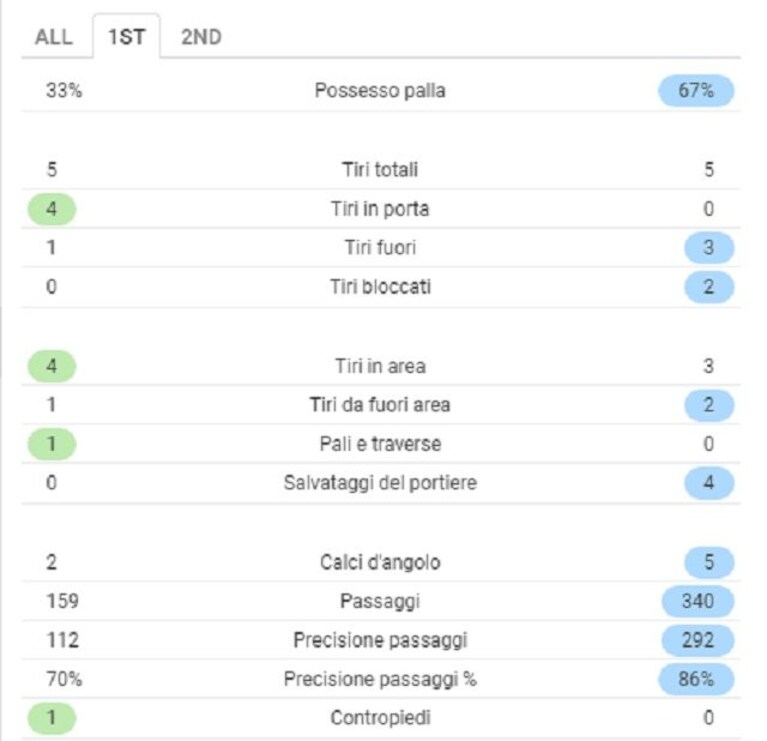Click the blue 3 beside Tiri fuori

pyautogui.click(x=709, y=247)
